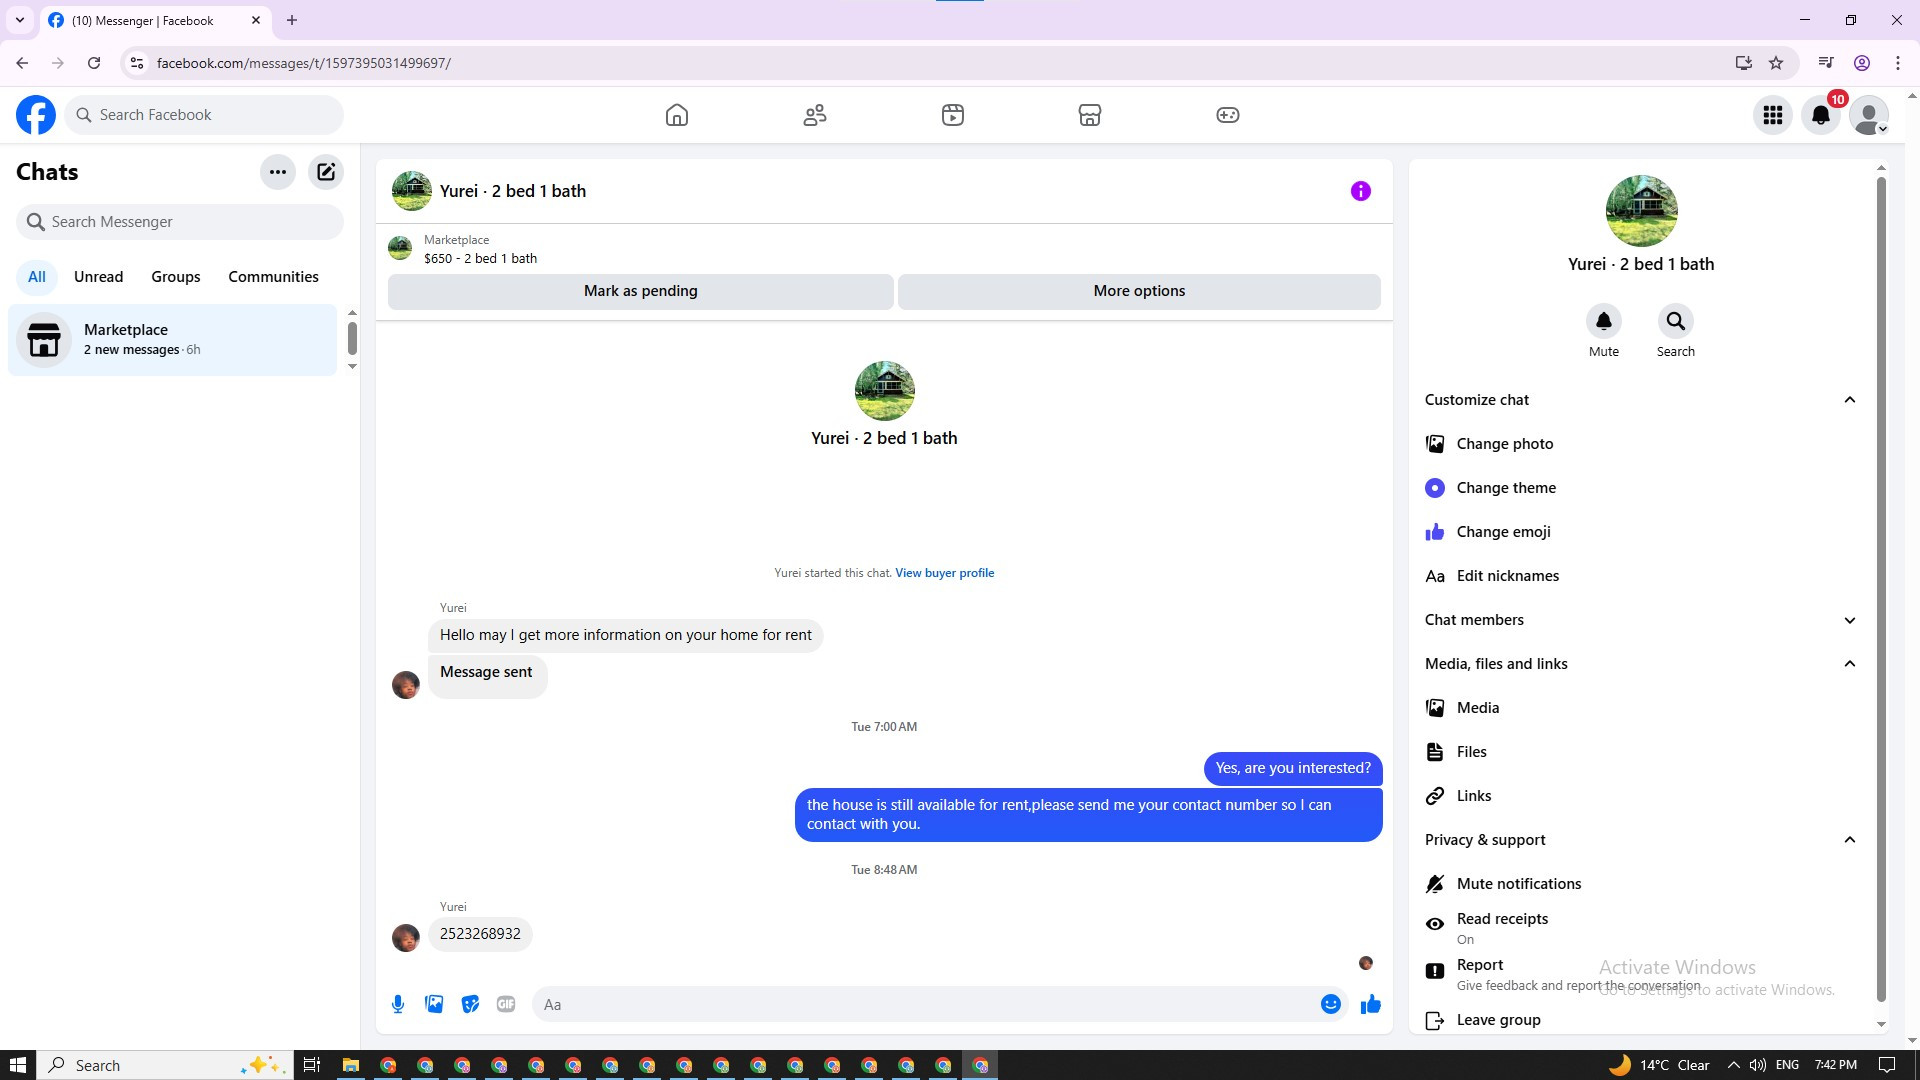Image resolution: width=1920 pixels, height=1080 pixels.
Task: Open Facebook Marketplace from top navigation
Action: point(1090,115)
